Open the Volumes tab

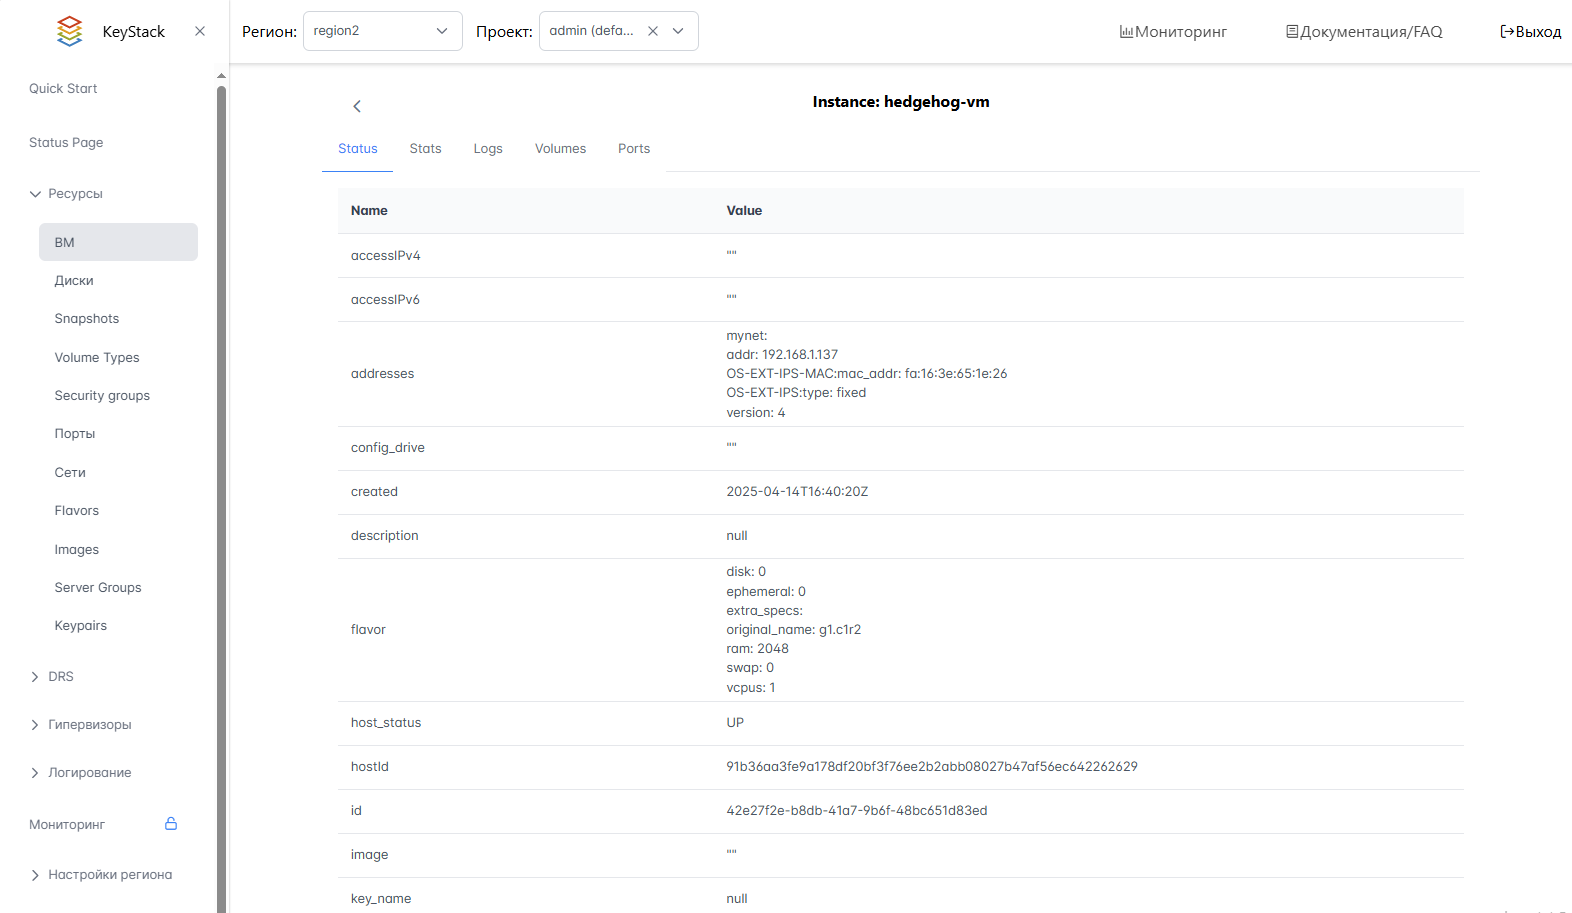click(560, 149)
